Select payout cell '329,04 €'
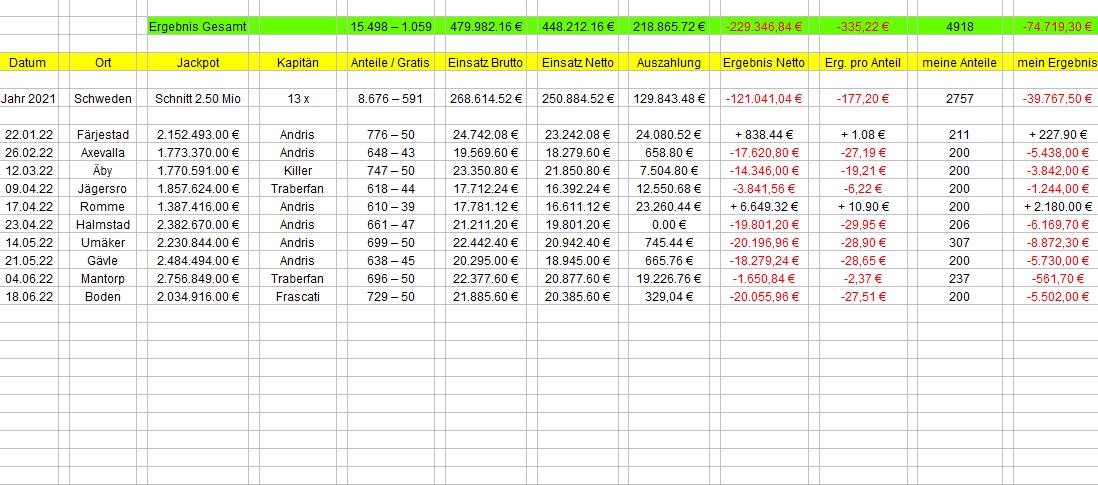1098x485 pixels. (x=669, y=297)
